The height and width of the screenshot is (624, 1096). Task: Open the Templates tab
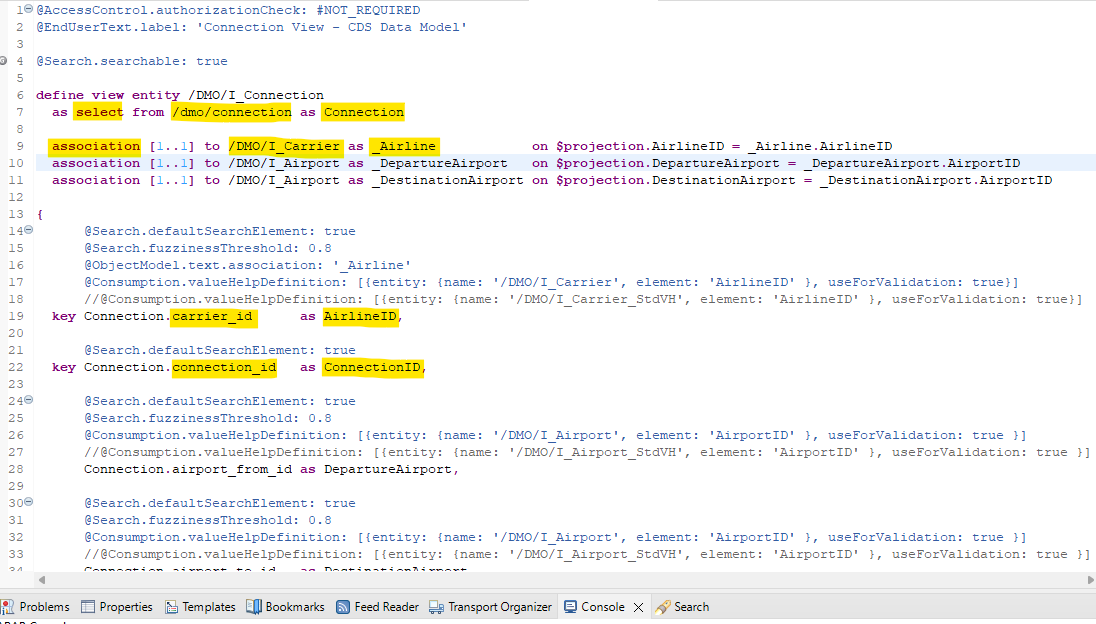(x=200, y=607)
